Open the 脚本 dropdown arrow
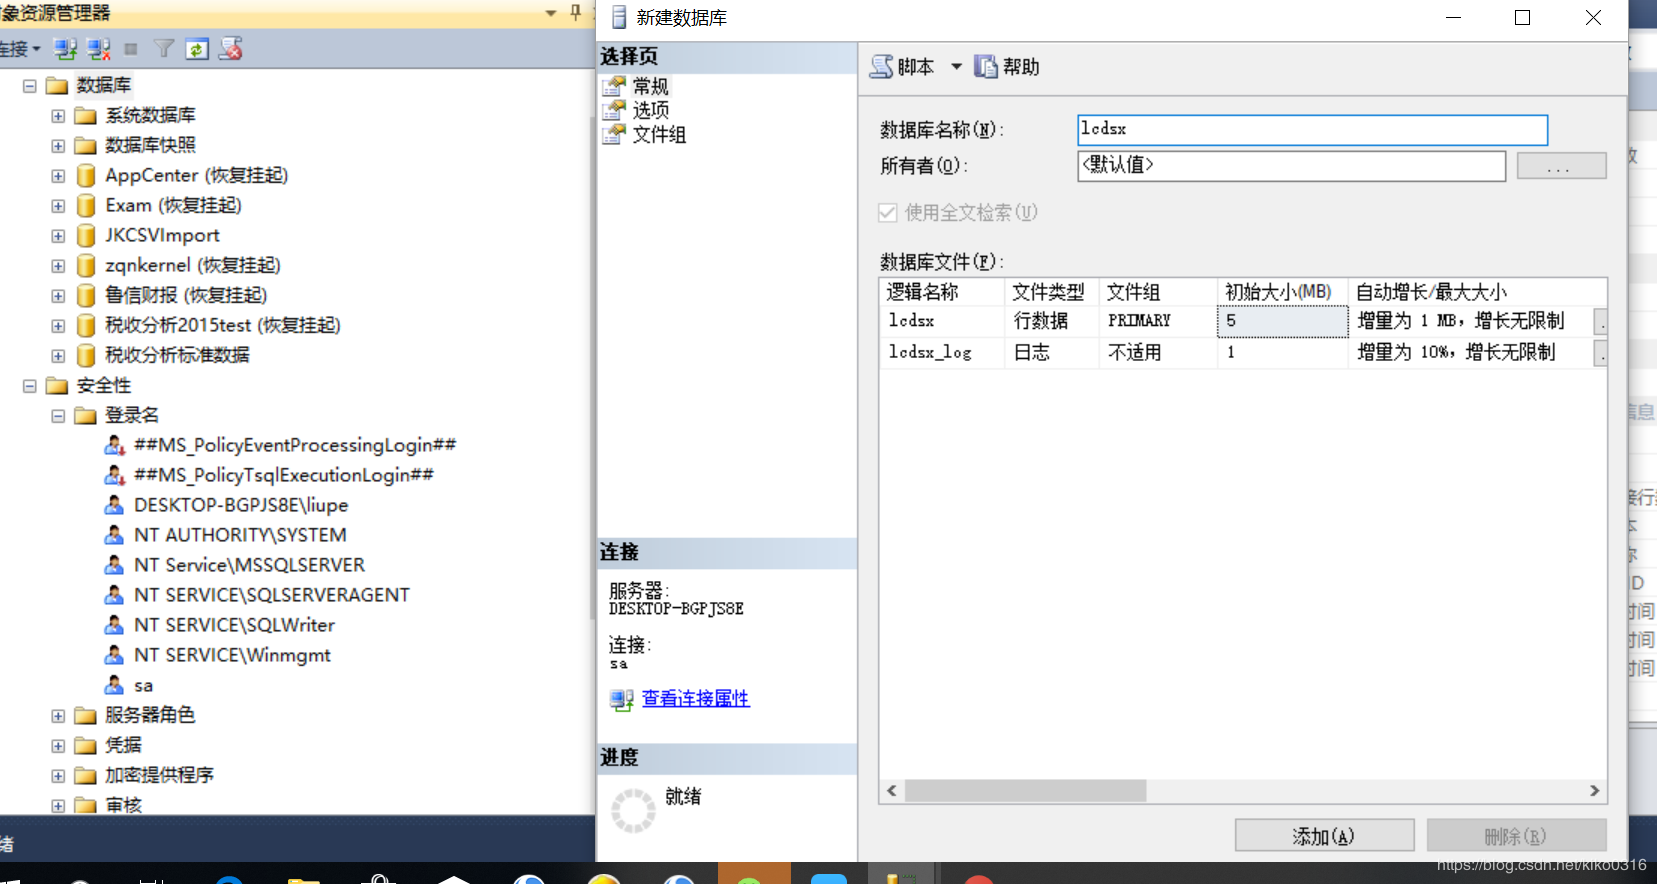 coord(956,67)
